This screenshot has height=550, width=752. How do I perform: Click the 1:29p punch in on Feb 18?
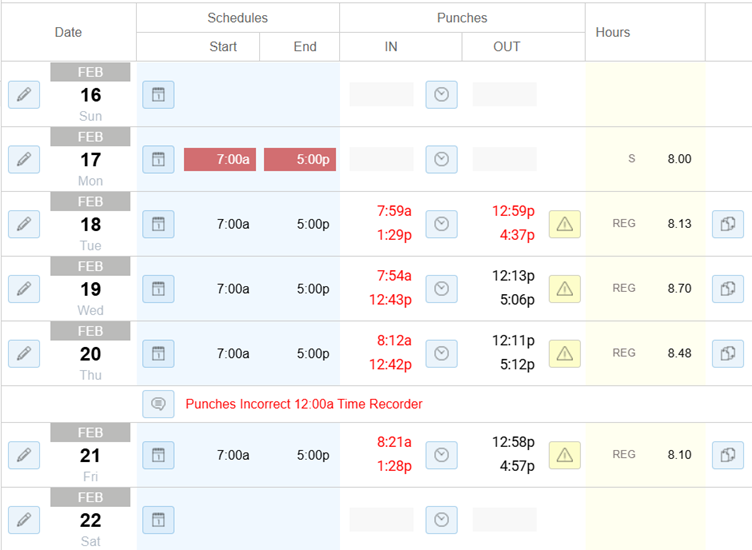[x=394, y=235]
